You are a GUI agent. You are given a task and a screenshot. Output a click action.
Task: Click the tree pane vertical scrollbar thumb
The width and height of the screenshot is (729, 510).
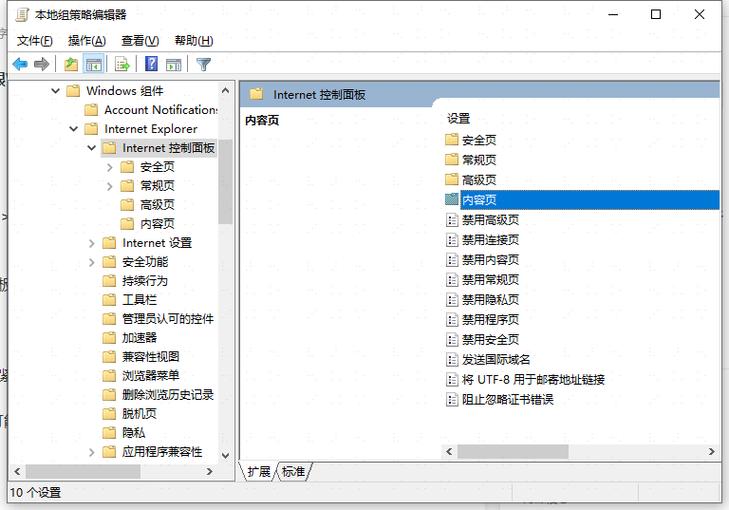(225, 181)
